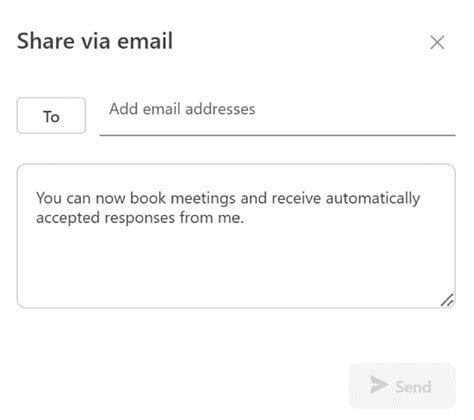This screenshot has height=420, width=474.
Task: Click the Share via email heading
Action: coord(95,41)
